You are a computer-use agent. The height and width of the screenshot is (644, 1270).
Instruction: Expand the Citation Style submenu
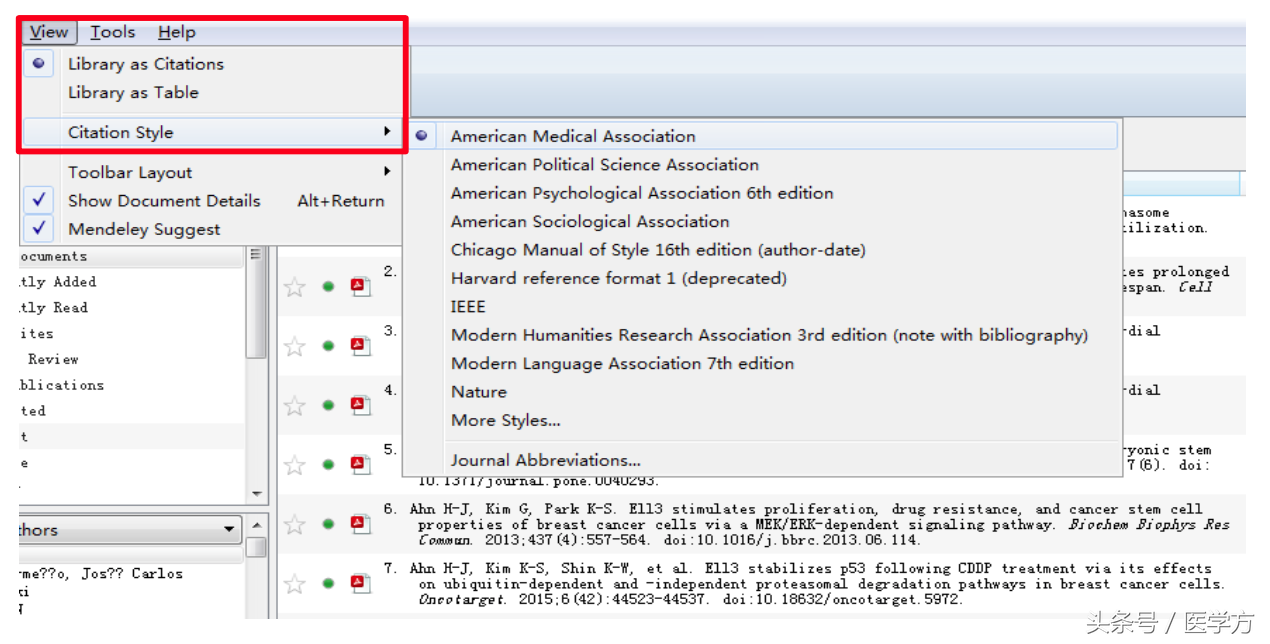pyautogui.click(x=210, y=132)
